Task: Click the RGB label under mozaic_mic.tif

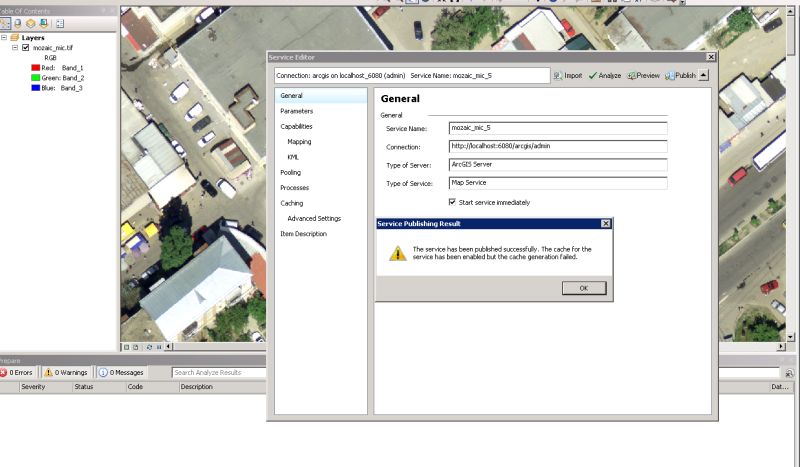Action: tap(50, 58)
